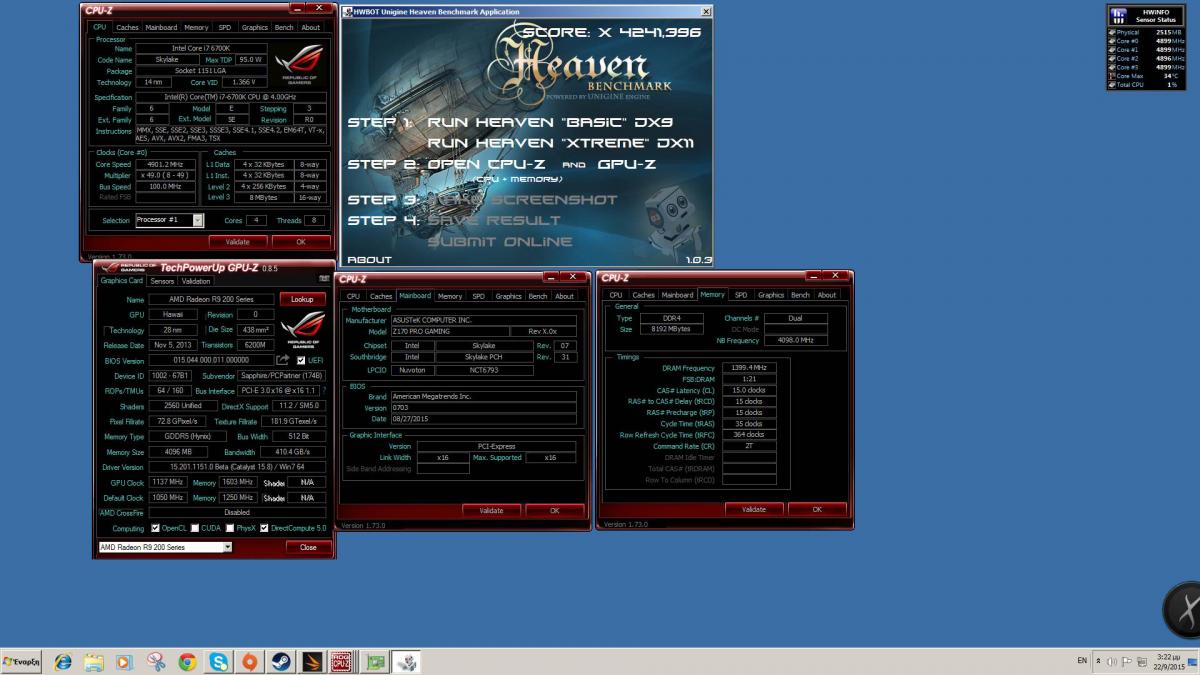Screen dimensions: 1200x675
Task: Open the Bench tab in the CPU-Z CPU window
Action: (283, 28)
